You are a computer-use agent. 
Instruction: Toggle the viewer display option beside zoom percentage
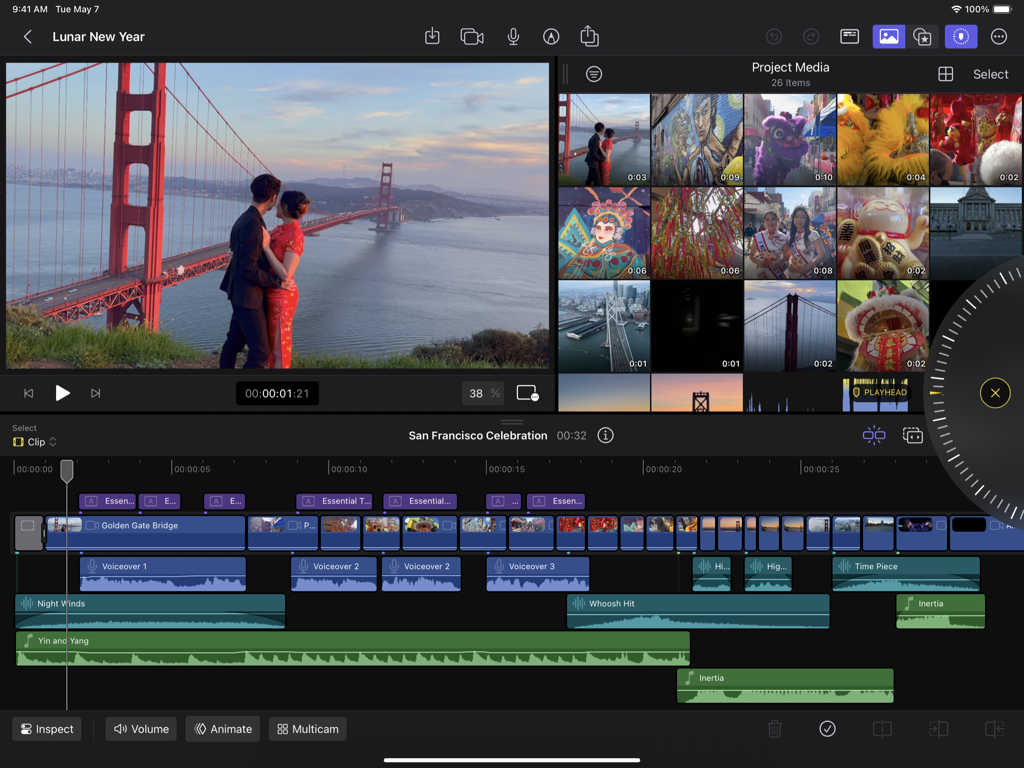pyautogui.click(x=527, y=393)
